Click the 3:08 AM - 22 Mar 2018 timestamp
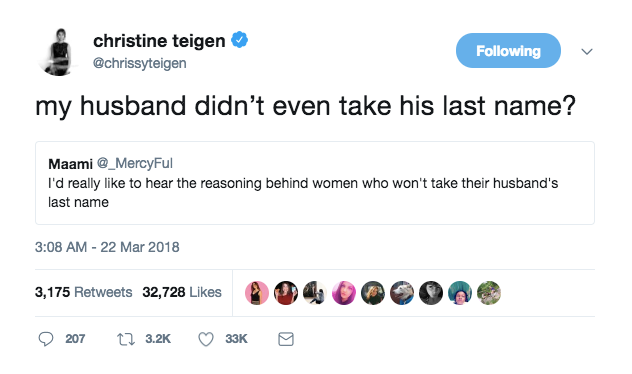The height and width of the screenshot is (374, 632). [107, 247]
